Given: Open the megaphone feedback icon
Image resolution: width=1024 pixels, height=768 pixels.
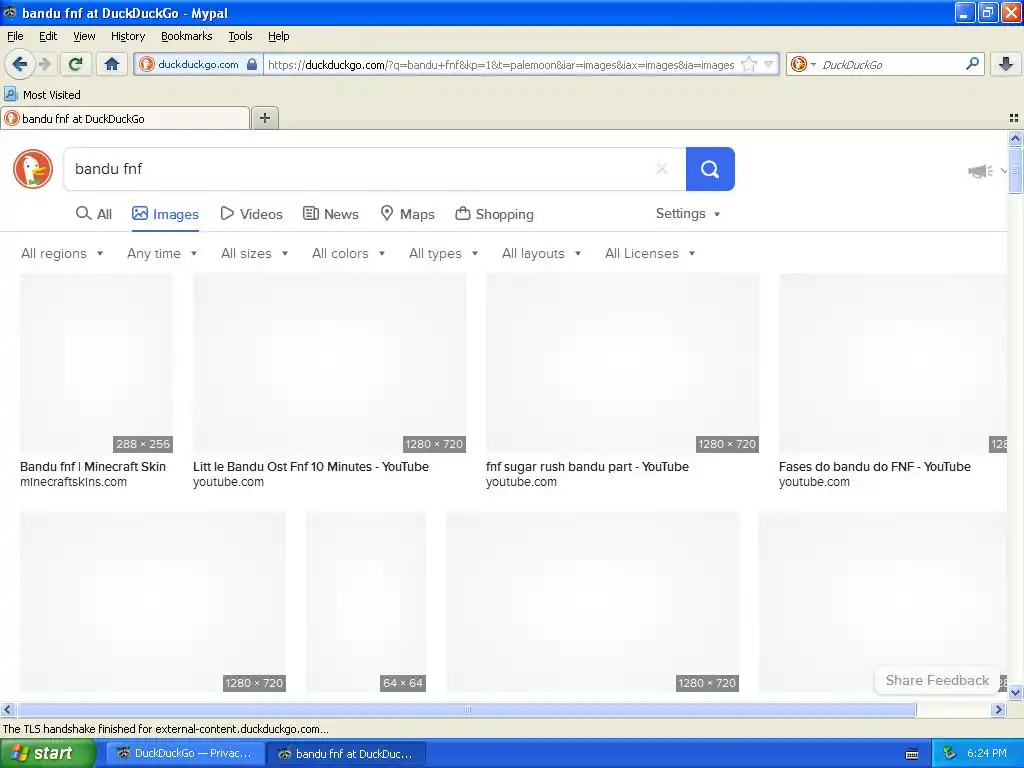Looking at the screenshot, I should coord(980,171).
